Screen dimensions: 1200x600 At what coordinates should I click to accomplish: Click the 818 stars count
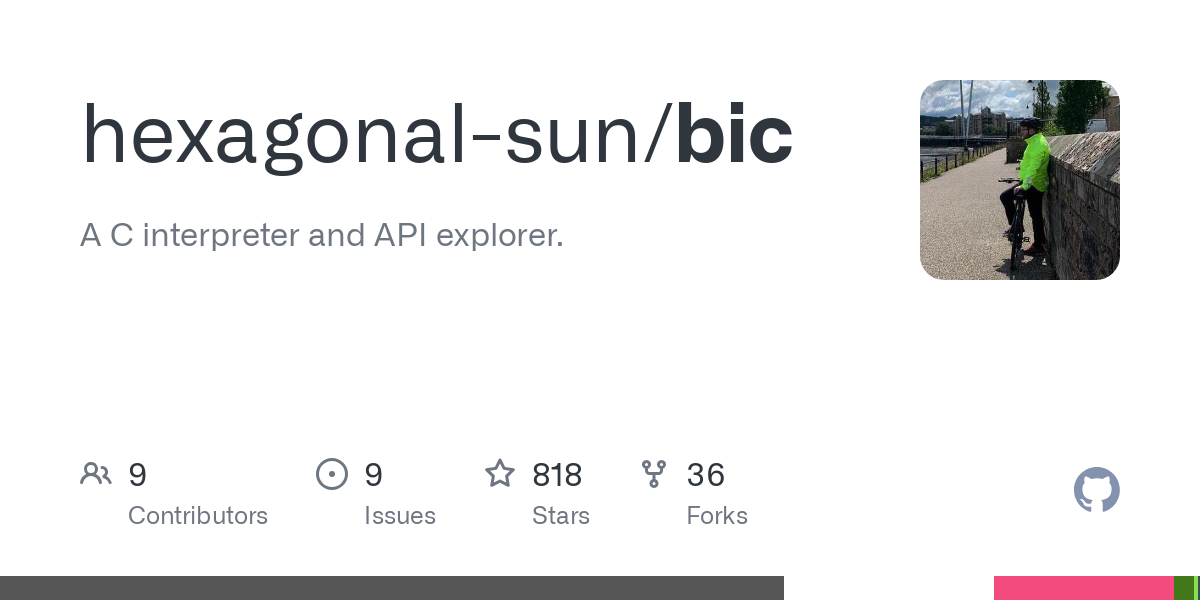[557, 475]
